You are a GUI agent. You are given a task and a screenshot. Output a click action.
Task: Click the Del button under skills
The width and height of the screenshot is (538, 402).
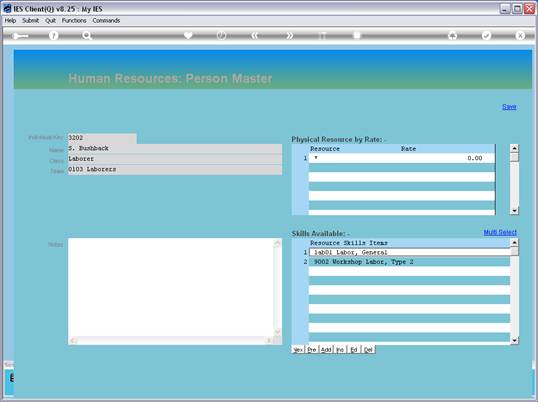coord(368,350)
